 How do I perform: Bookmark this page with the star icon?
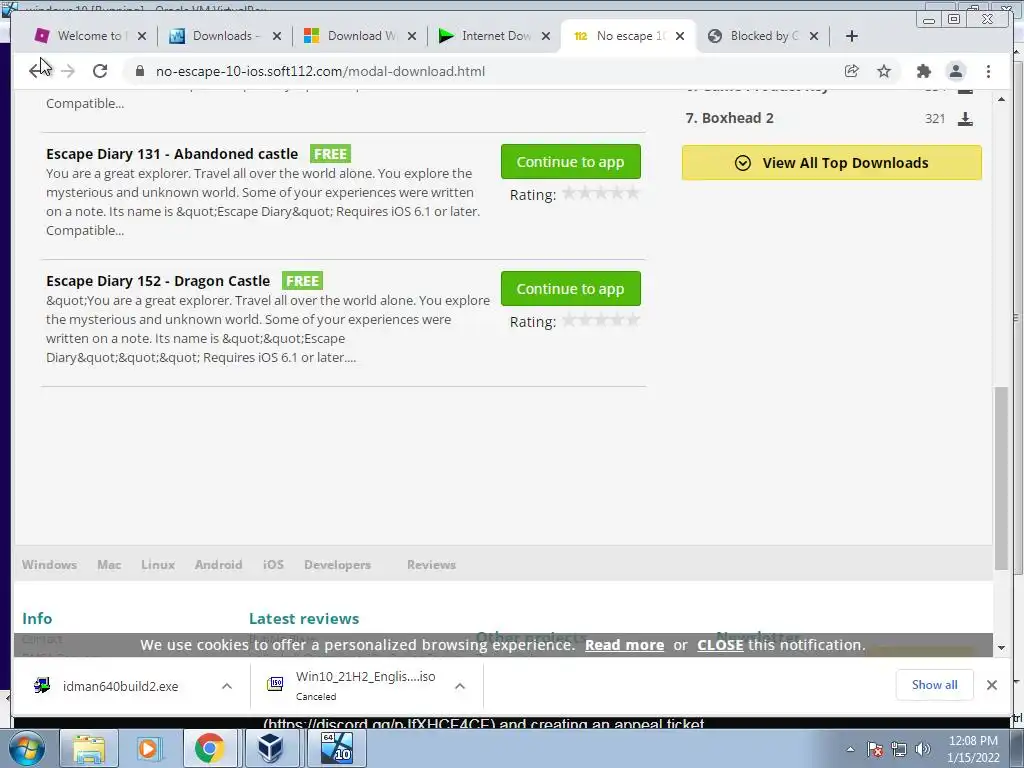coord(884,71)
